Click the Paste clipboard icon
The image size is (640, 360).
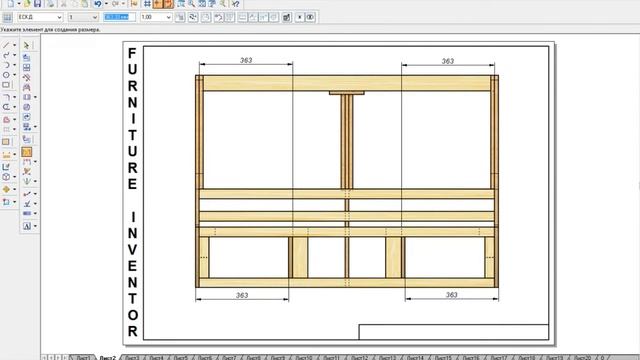pos(84,4)
